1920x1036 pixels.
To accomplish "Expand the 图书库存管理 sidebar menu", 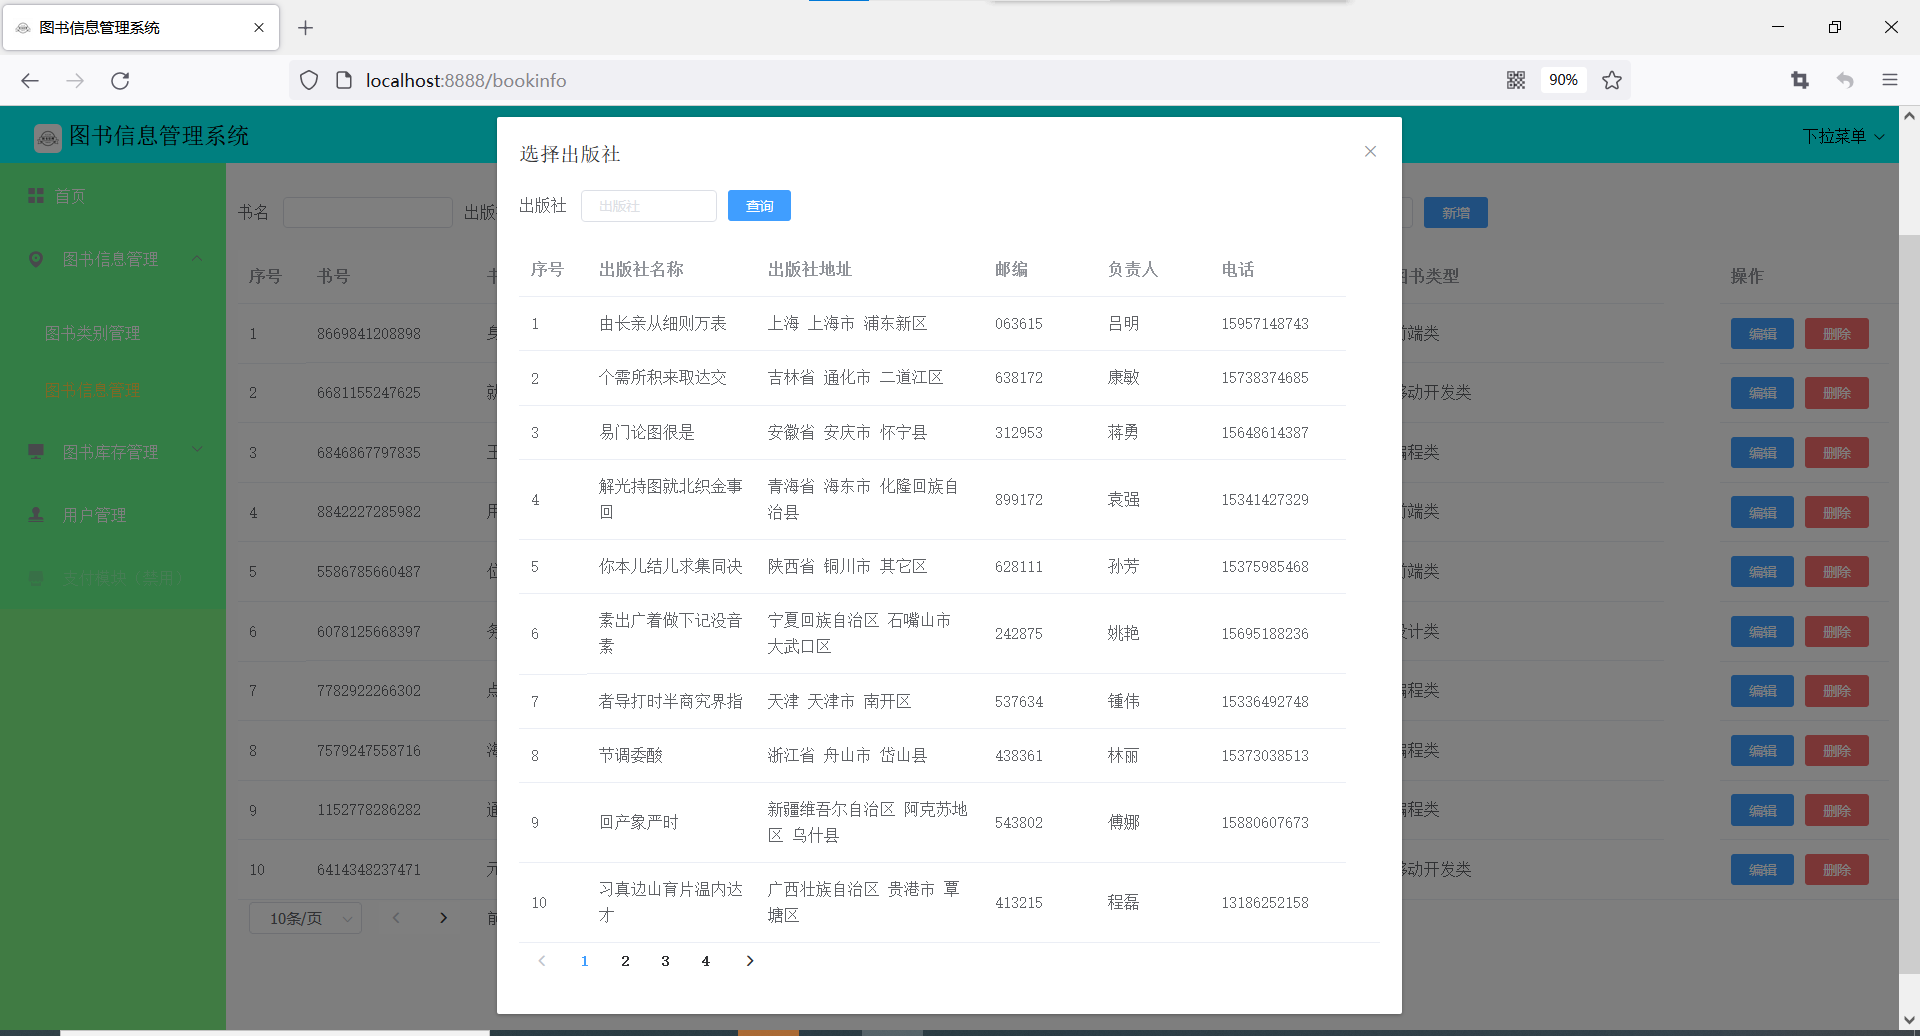I will pos(113,452).
